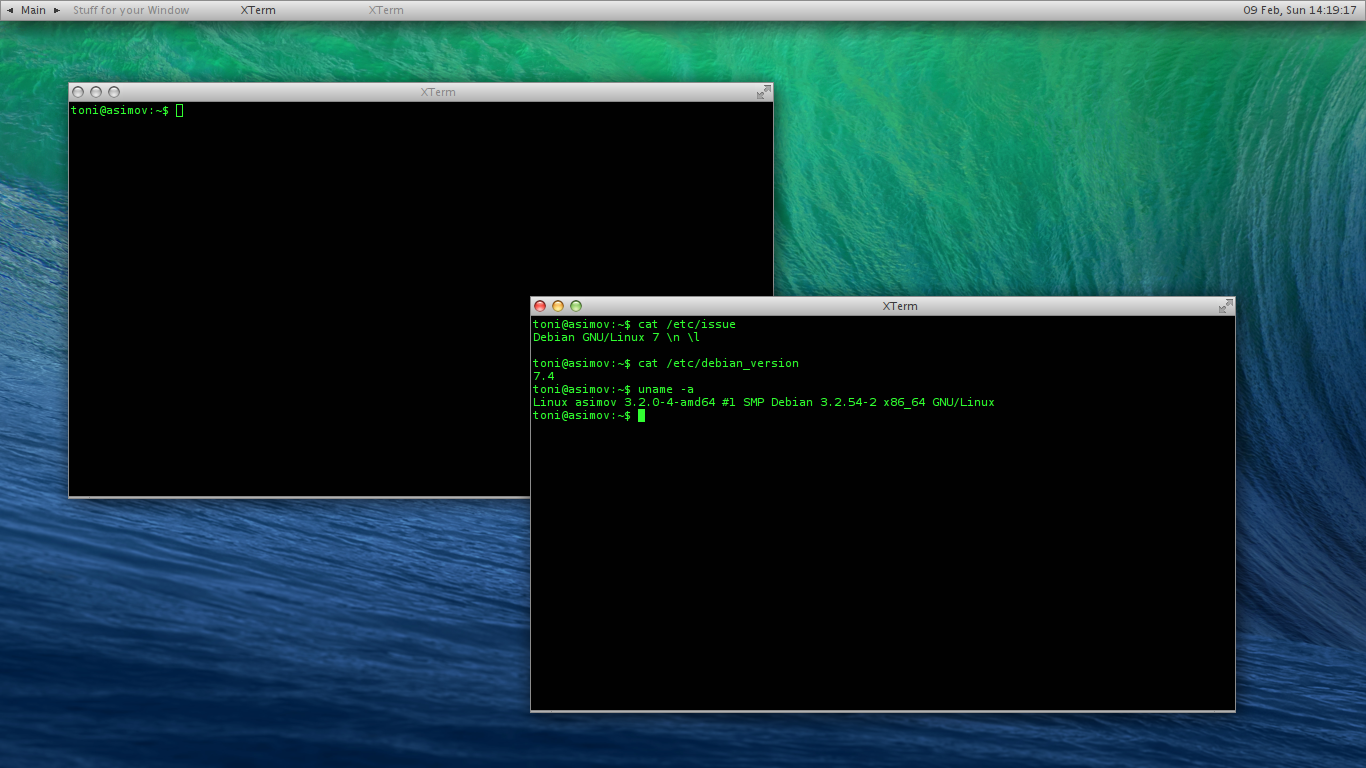
Task: Select the dimmed 'Stuff for your Window' panel item
Action: pyautogui.click(x=131, y=10)
